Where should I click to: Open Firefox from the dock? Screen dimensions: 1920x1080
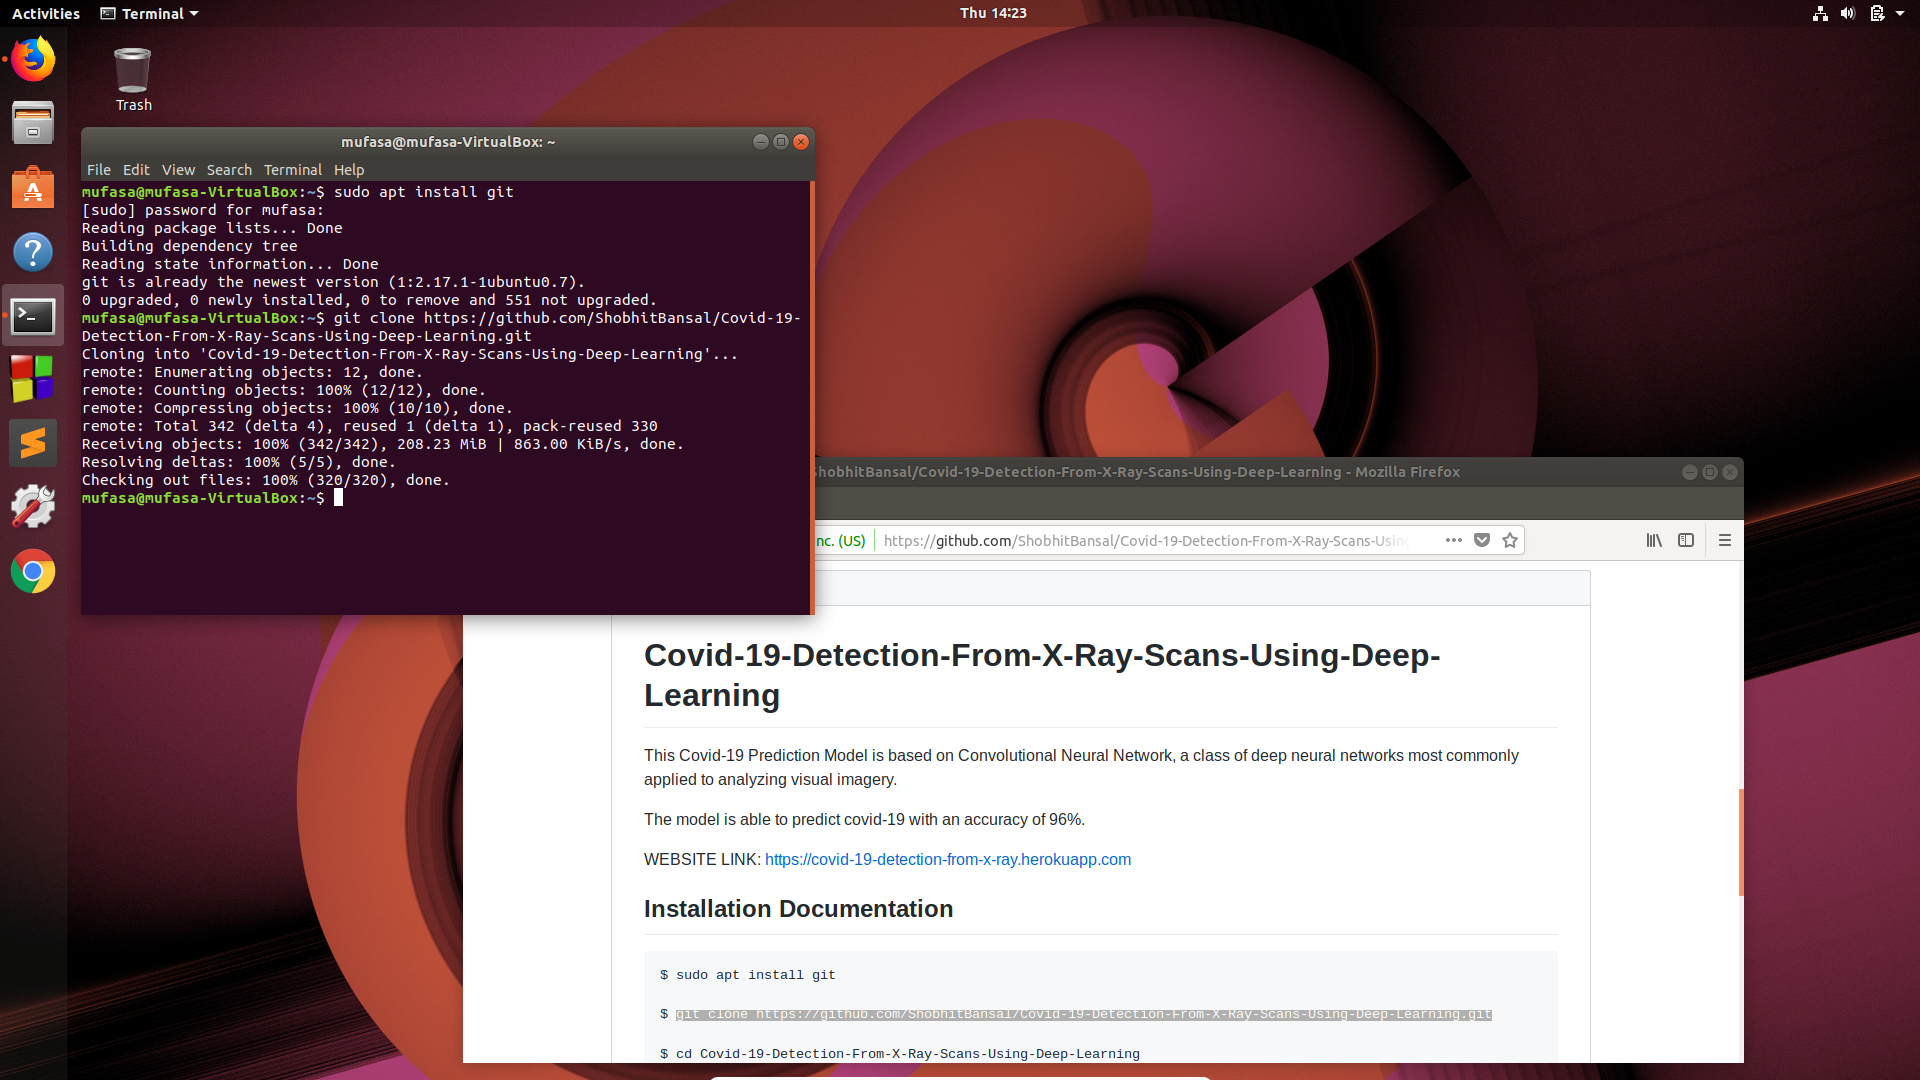tap(33, 59)
